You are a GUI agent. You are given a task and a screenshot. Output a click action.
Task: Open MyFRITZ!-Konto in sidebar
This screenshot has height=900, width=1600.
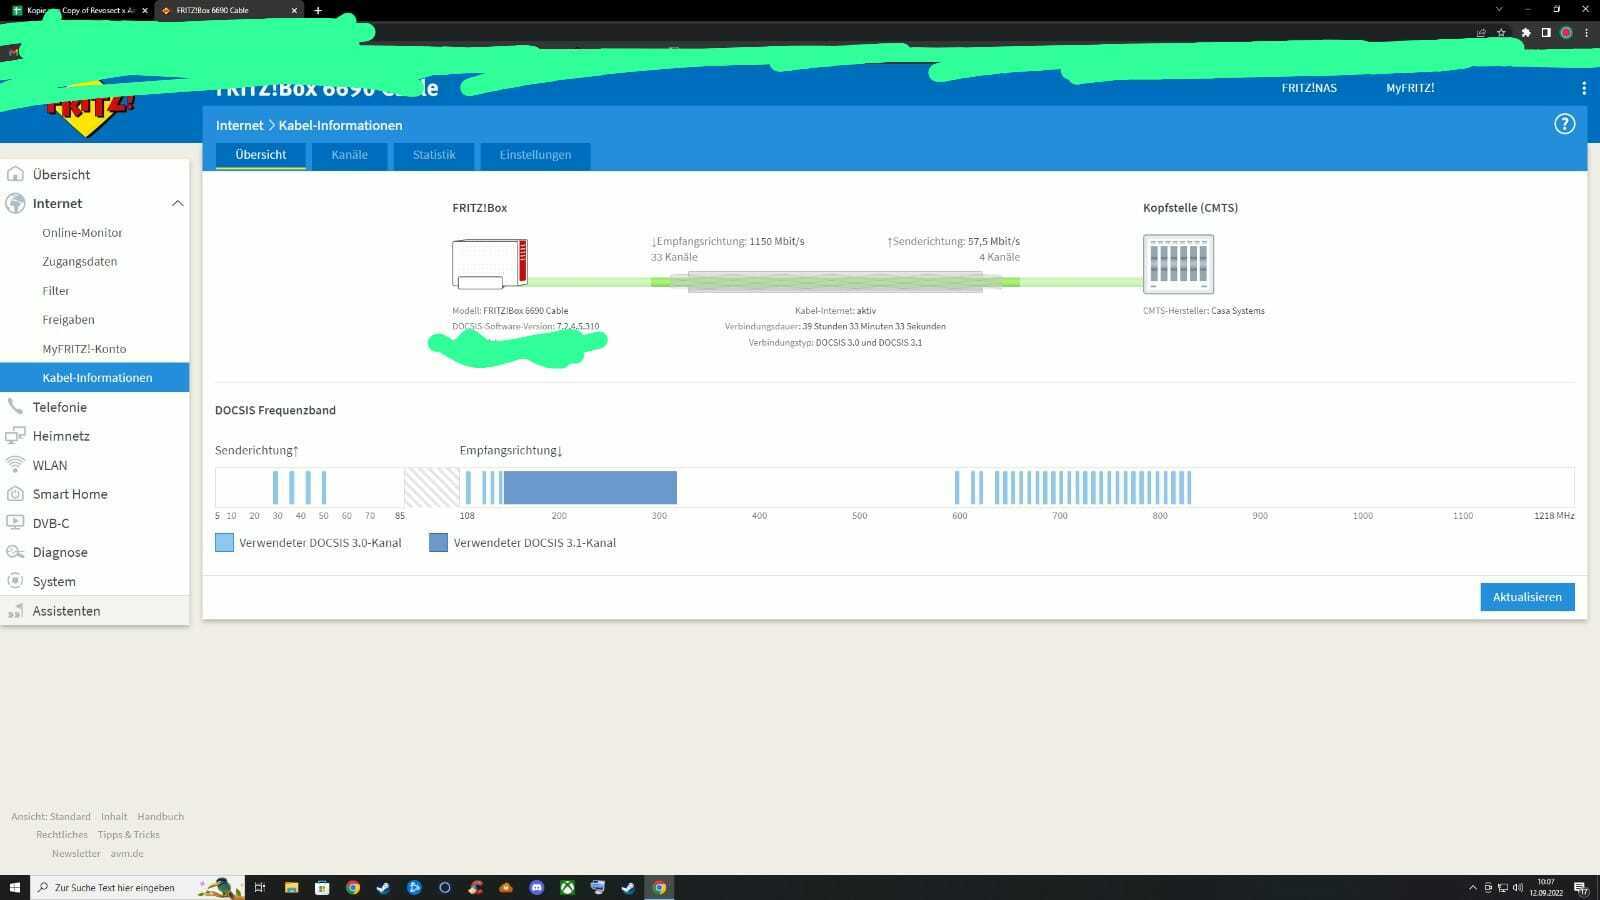click(x=84, y=348)
